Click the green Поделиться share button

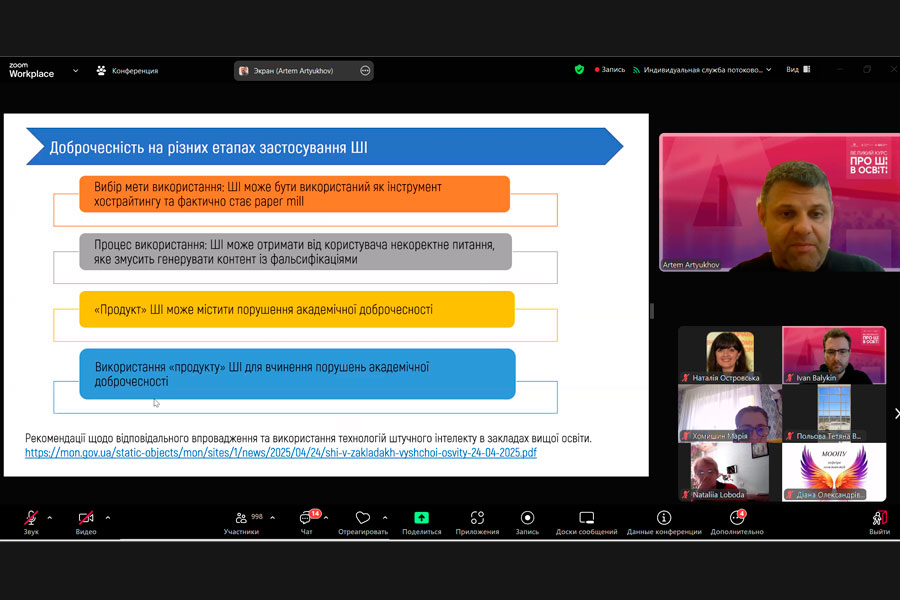[x=421, y=520]
